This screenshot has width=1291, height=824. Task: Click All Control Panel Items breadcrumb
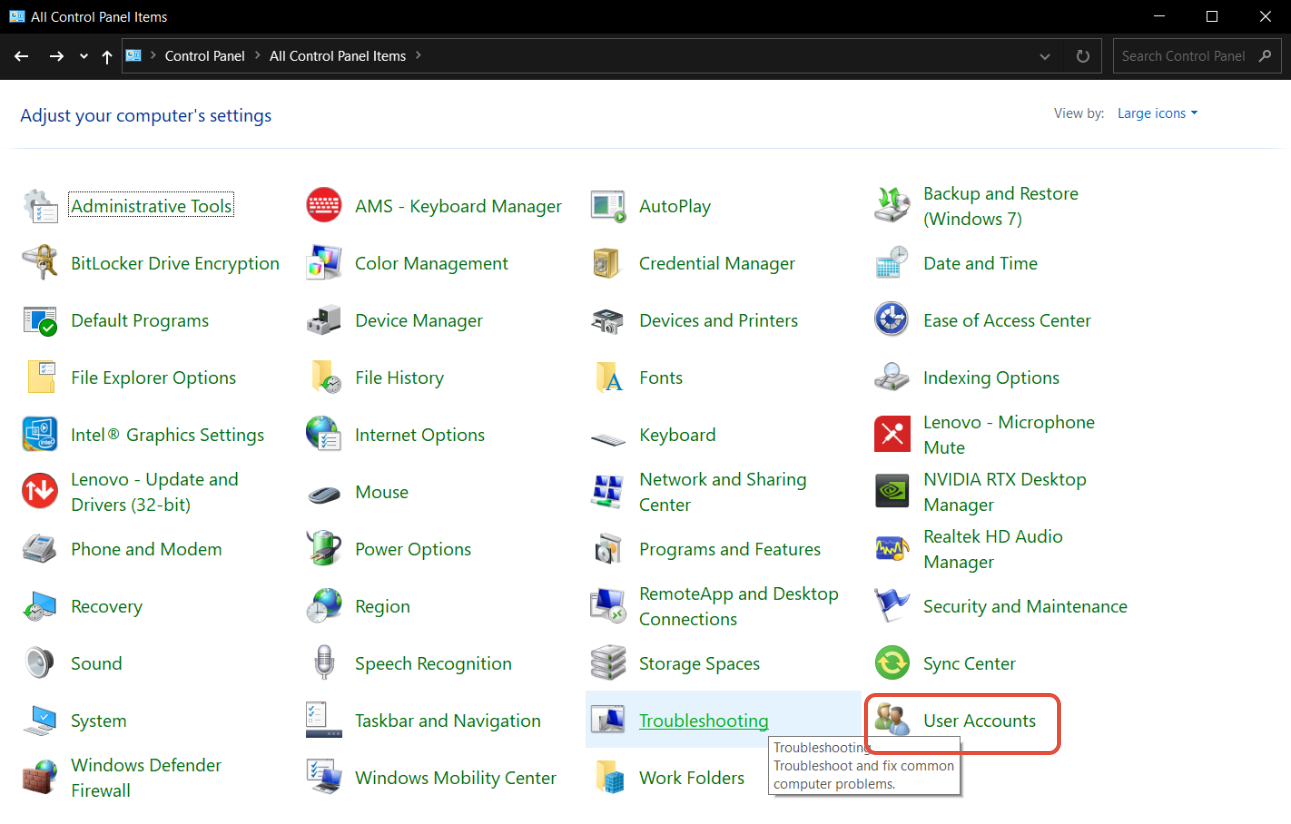(x=338, y=56)
